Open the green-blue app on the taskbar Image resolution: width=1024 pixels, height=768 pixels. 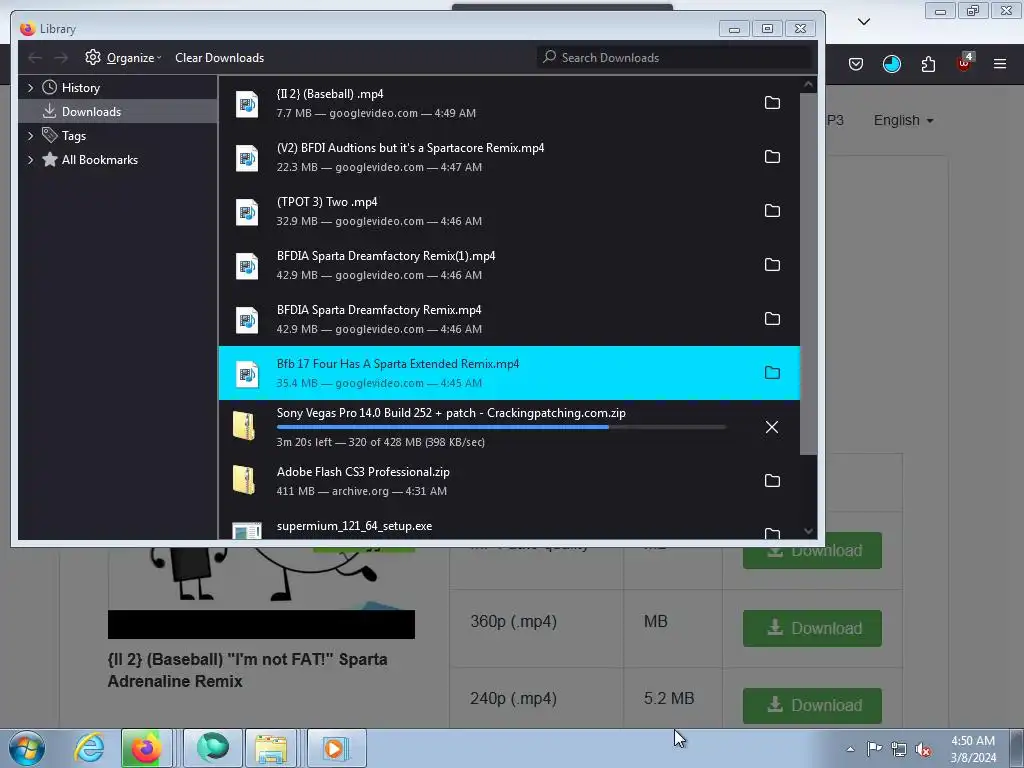(x=213, y=748)
